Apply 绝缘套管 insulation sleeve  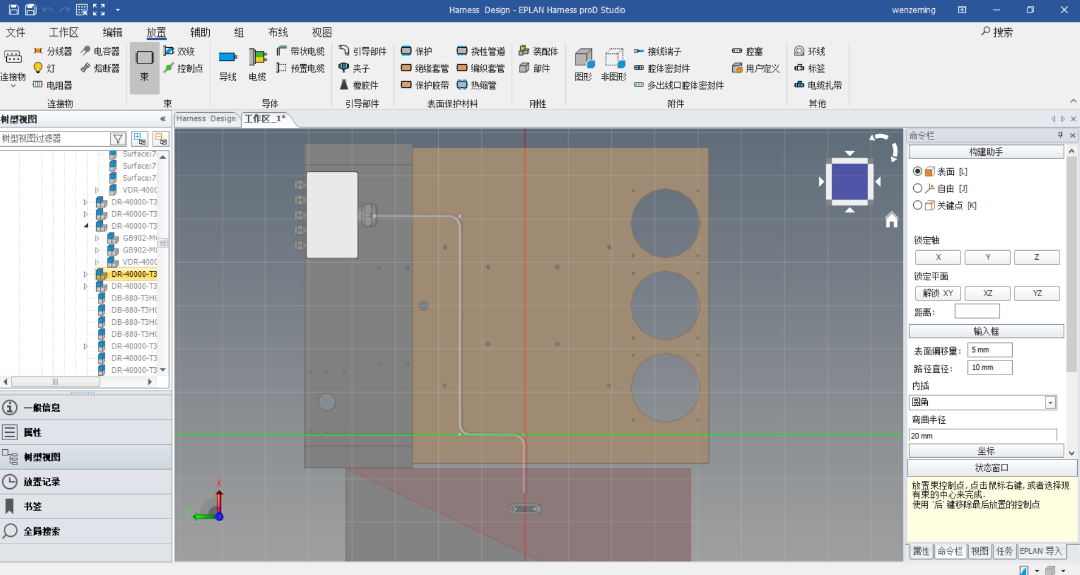[425, 68]
